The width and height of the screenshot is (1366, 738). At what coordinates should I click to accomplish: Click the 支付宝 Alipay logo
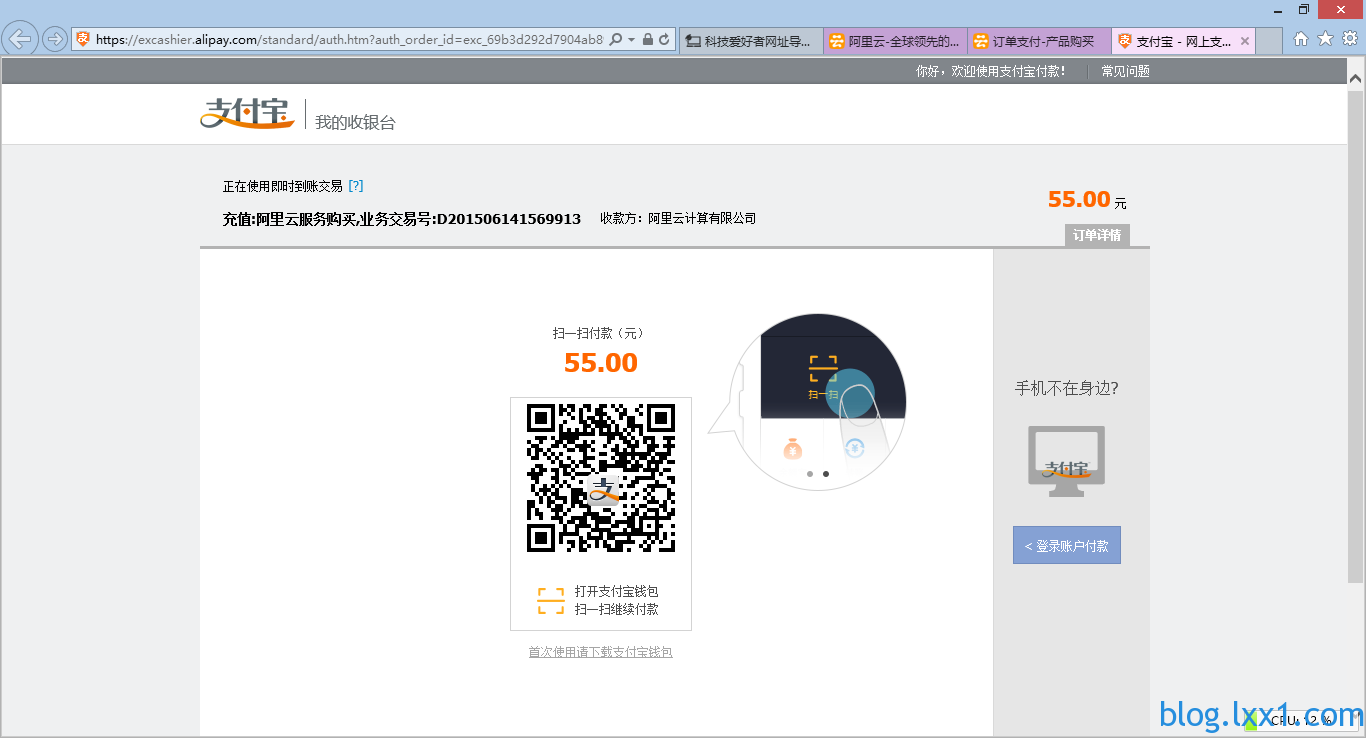247,113
